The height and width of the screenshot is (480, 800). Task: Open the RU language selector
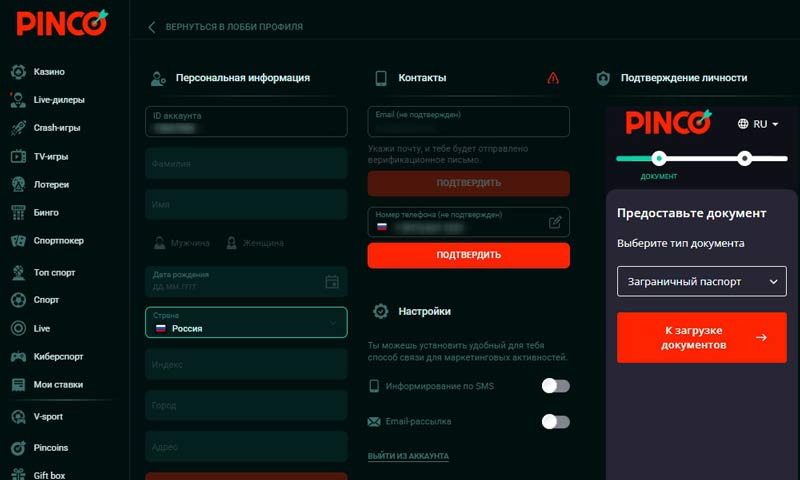758,124
